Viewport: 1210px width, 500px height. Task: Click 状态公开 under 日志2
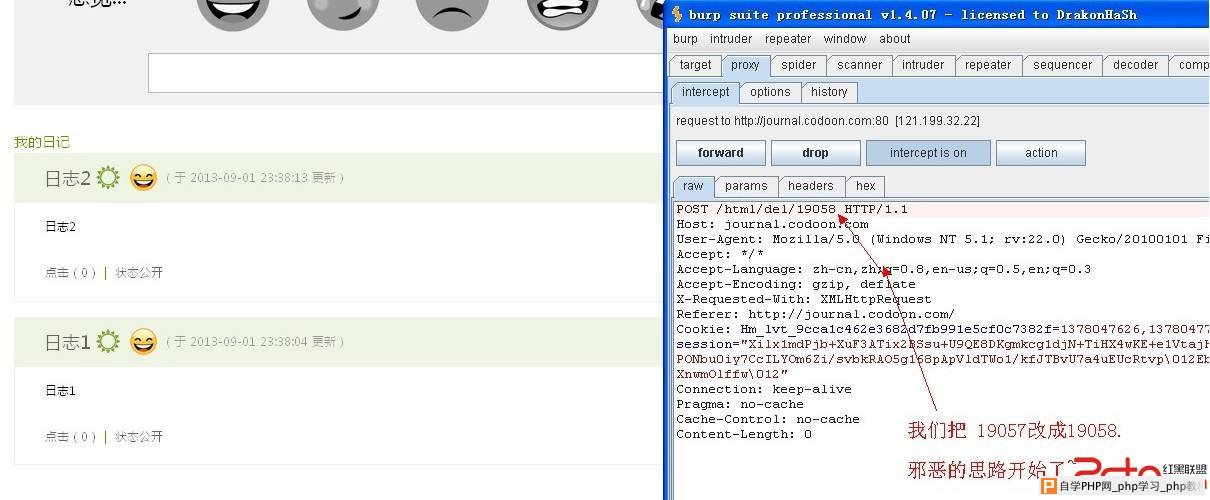(138, 272)
